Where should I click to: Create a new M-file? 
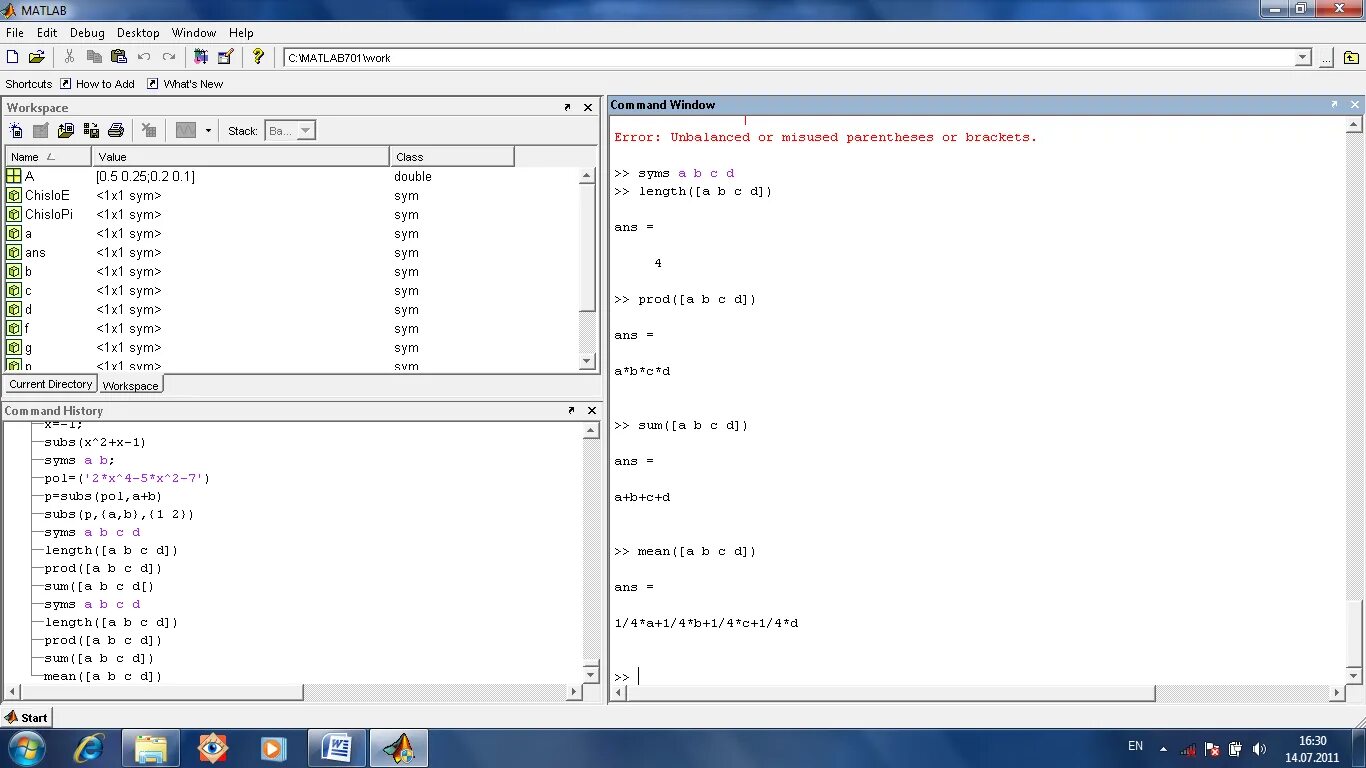click(12, 57)
